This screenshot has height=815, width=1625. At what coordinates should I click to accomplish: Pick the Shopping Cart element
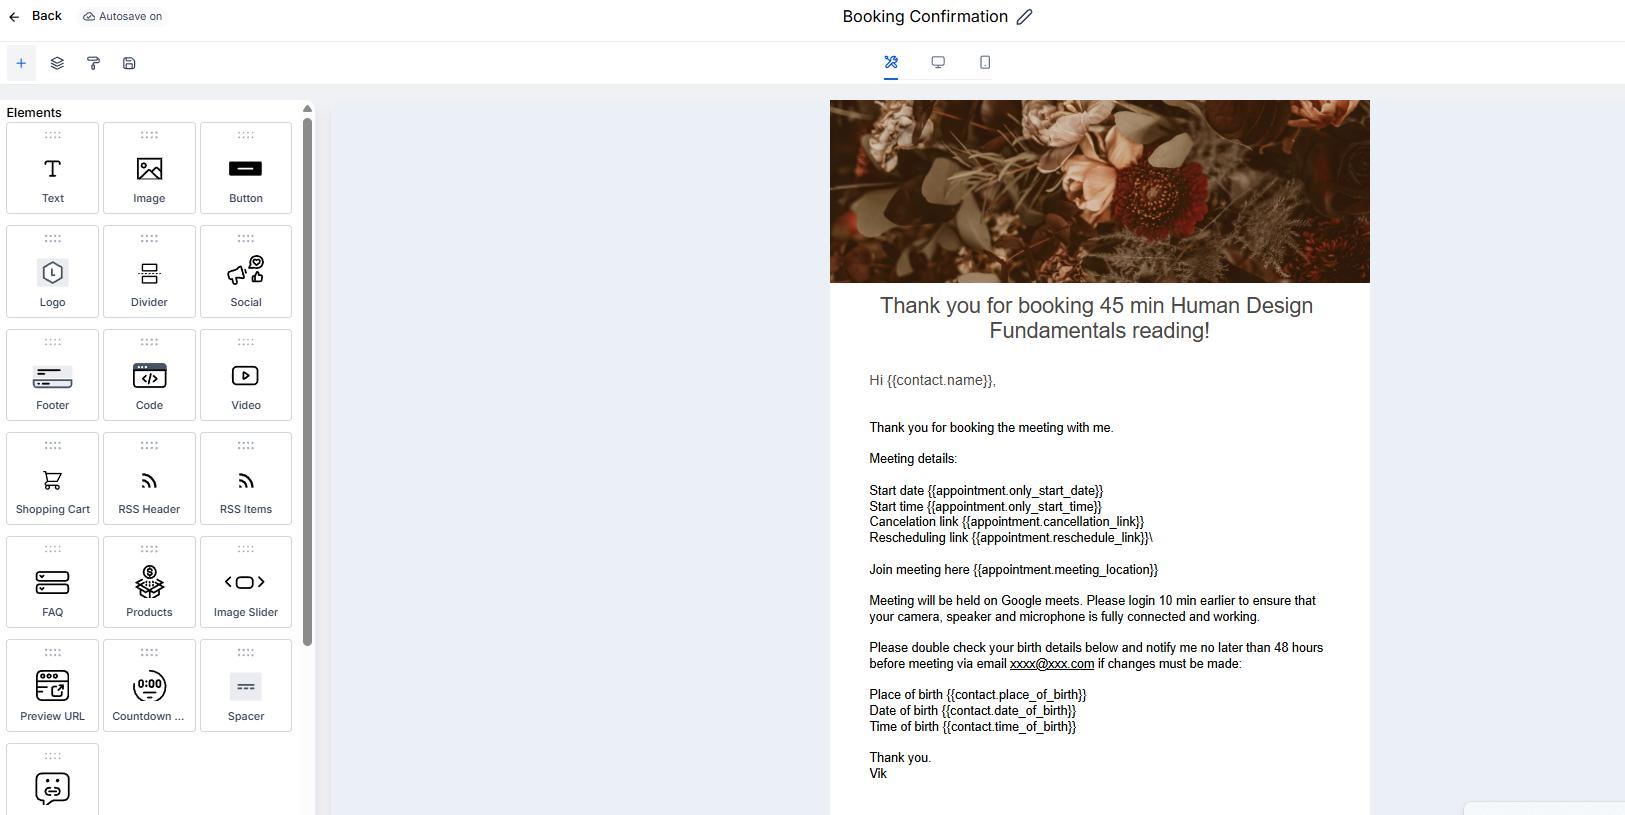click(x=52, y=479)
